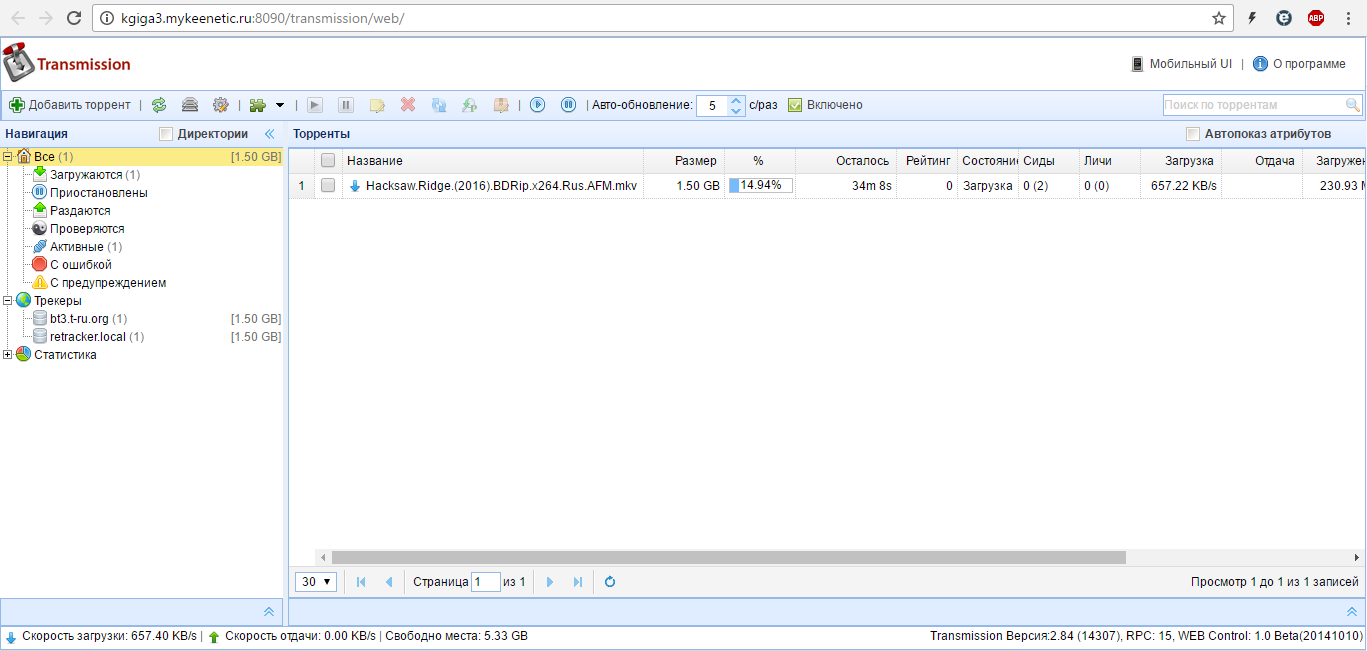1367x651 pixels.
Task: Enable the Автопоказ атрибутов checkbox
Action: point(1192,134)
